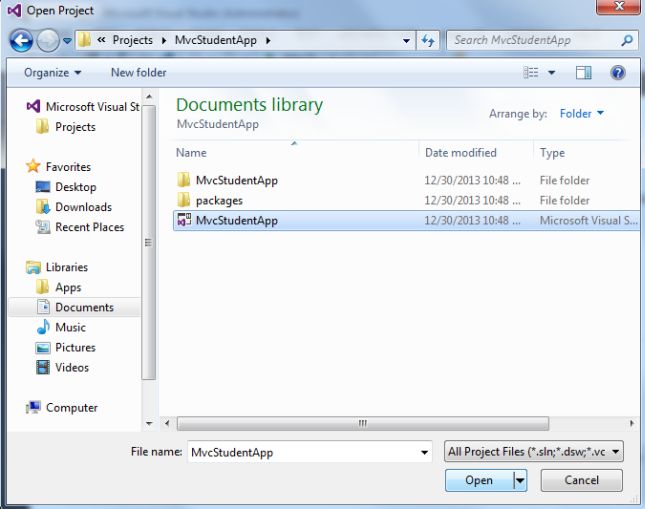Select Videos library in navigation pane

pos(63,367)
